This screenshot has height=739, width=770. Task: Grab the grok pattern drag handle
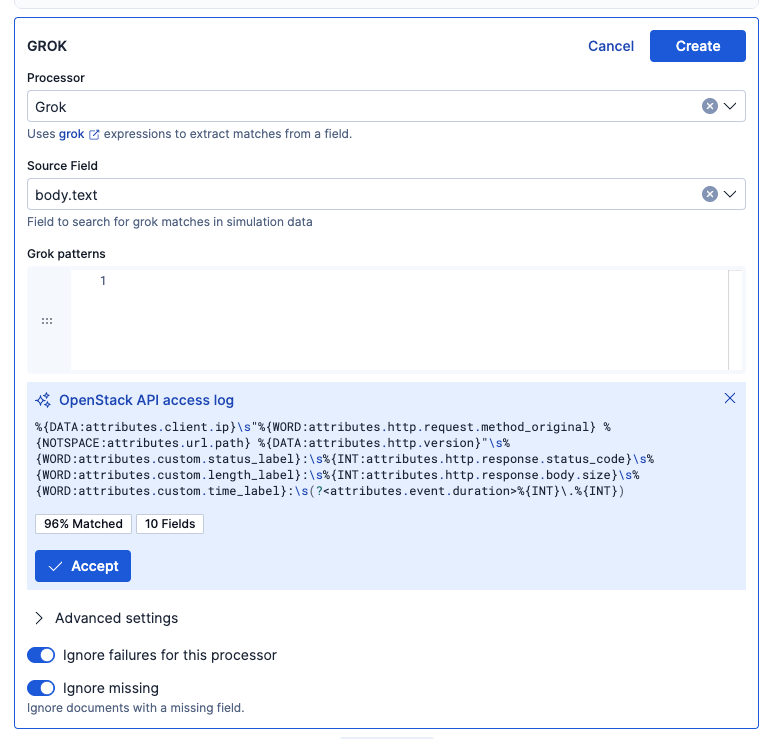(x=47, y=321)
